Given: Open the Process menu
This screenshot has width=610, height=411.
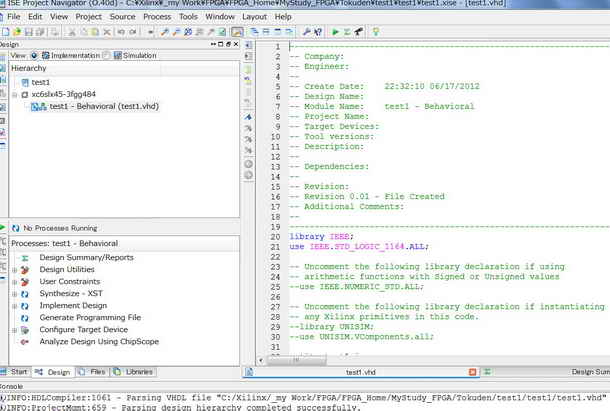Looking at the screenshot, I should (x=157, y=17).
